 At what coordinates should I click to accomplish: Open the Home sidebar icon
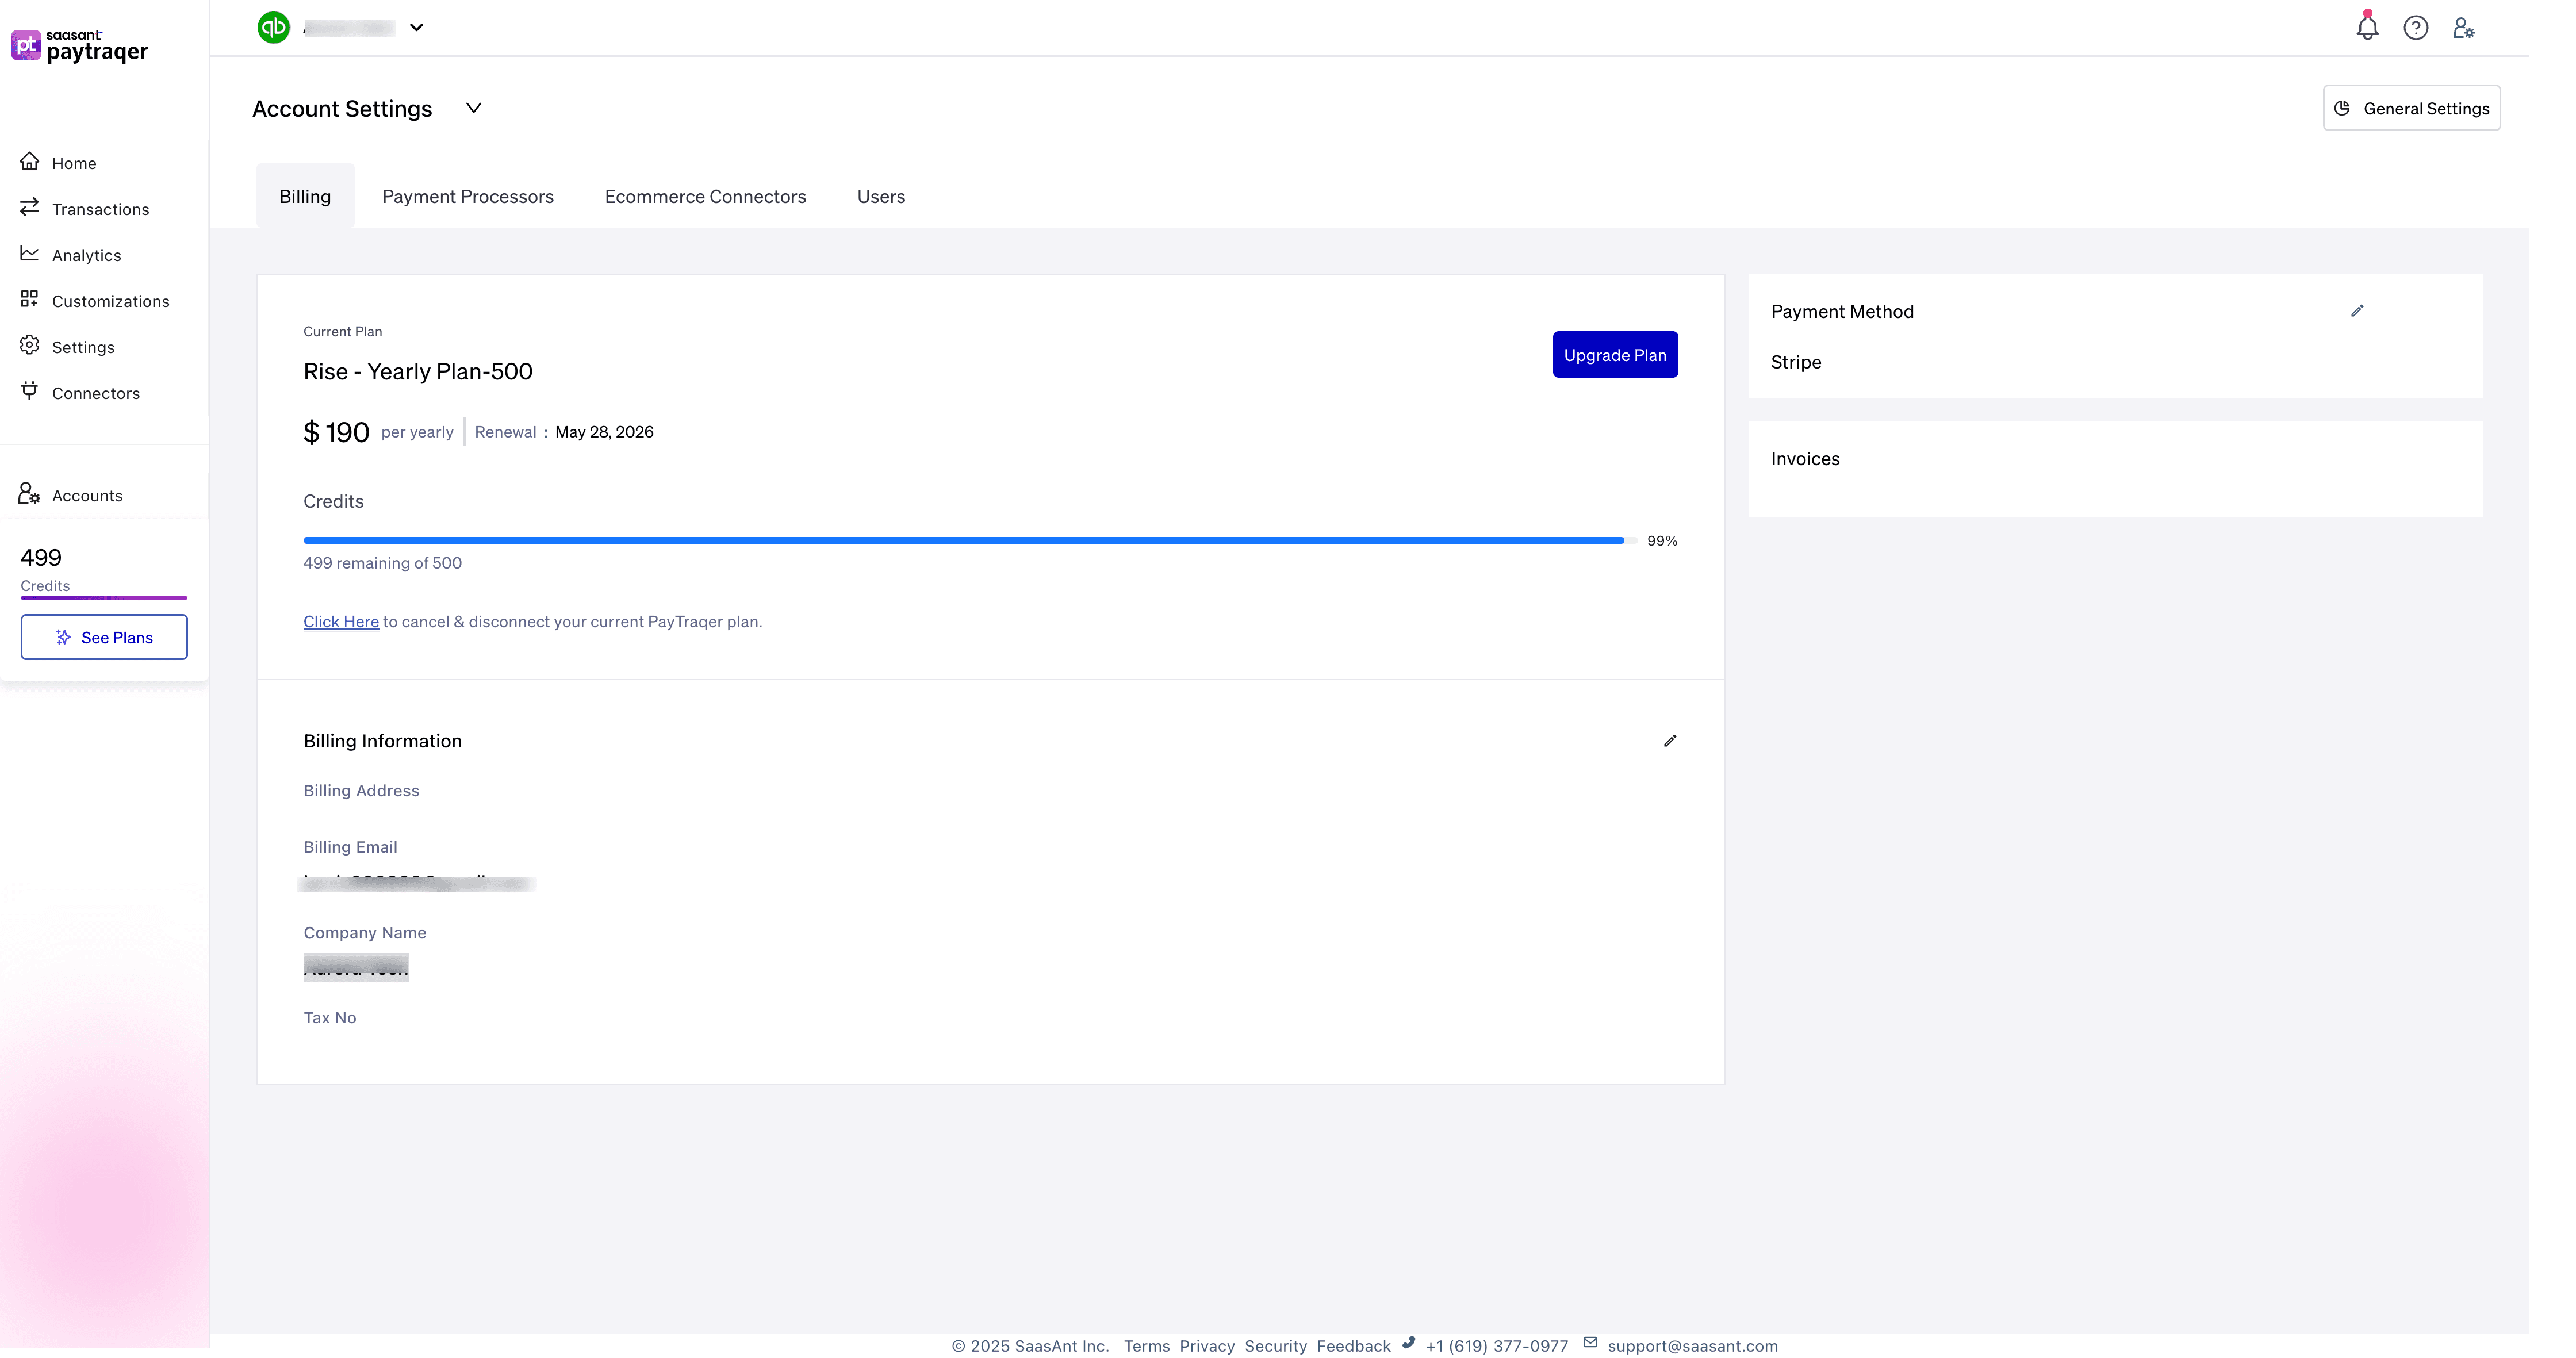31,162
